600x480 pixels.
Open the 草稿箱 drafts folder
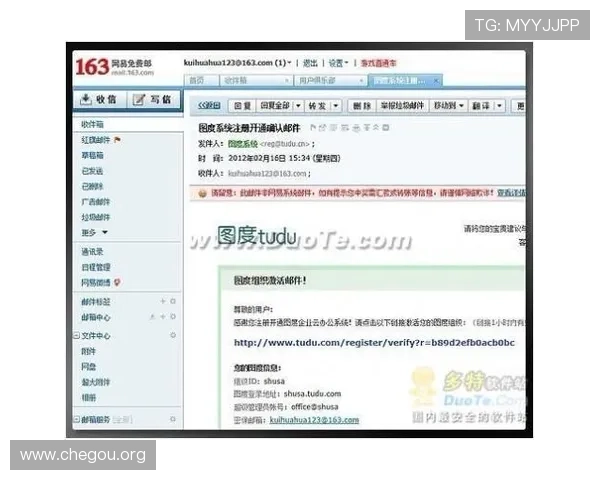(92, 155)
